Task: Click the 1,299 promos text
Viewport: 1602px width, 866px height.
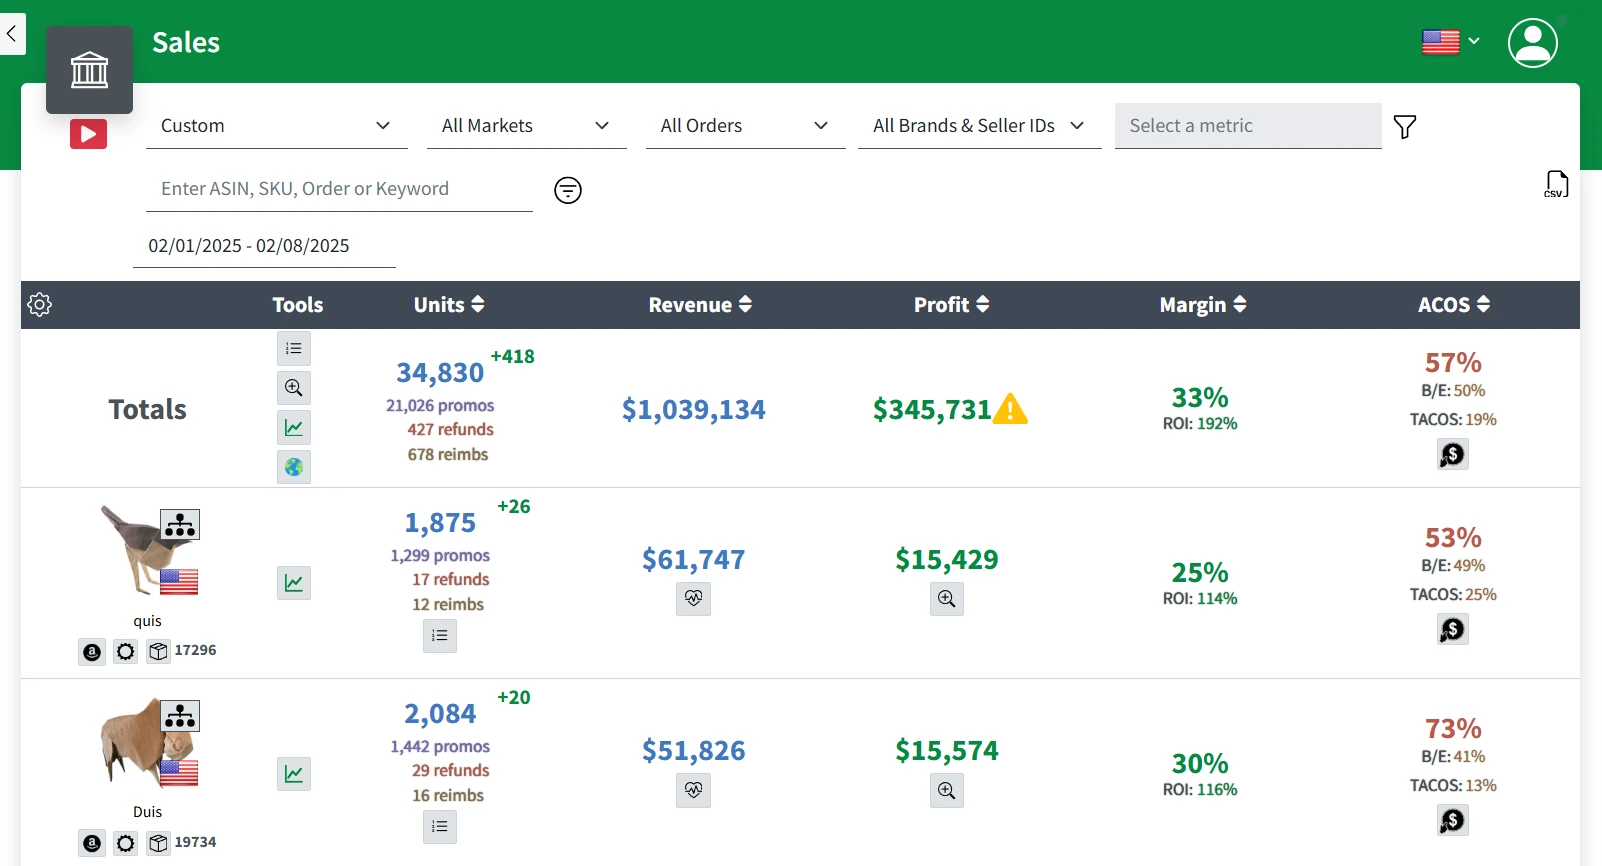Action: point(440,555)
